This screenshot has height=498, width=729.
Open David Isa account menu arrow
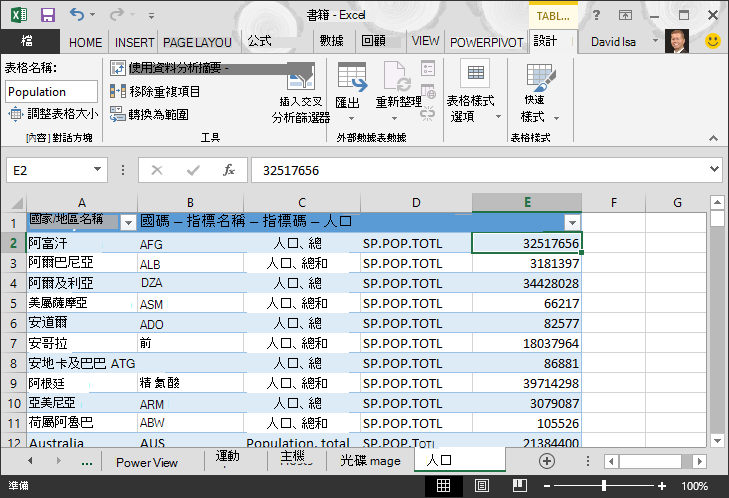coord(656,40)
